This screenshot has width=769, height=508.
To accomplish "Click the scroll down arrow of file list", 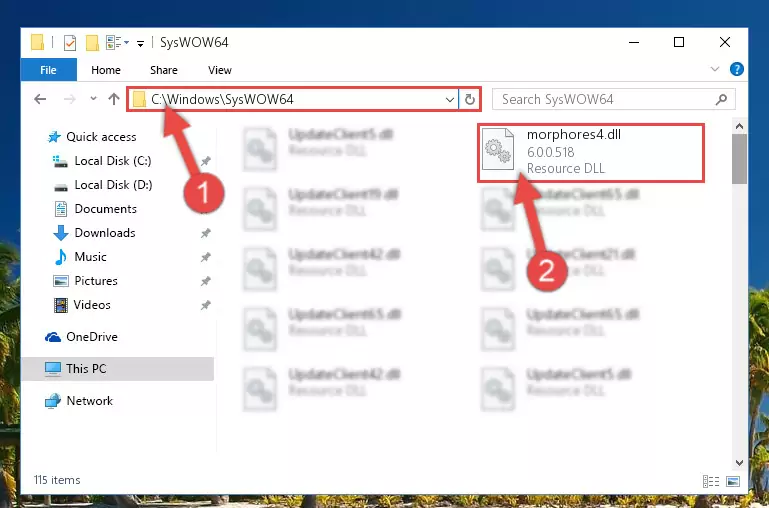I will 739,462.
